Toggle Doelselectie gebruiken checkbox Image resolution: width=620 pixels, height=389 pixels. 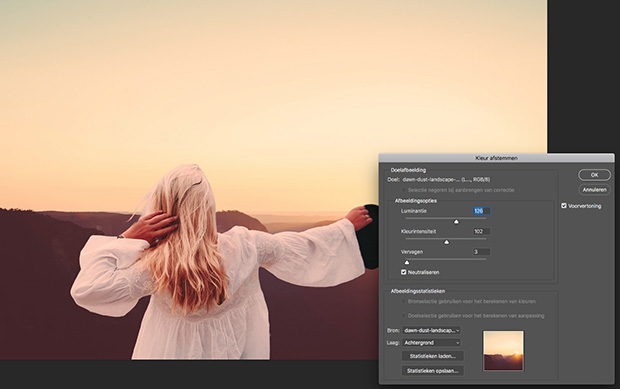click(x=404, y=315)
